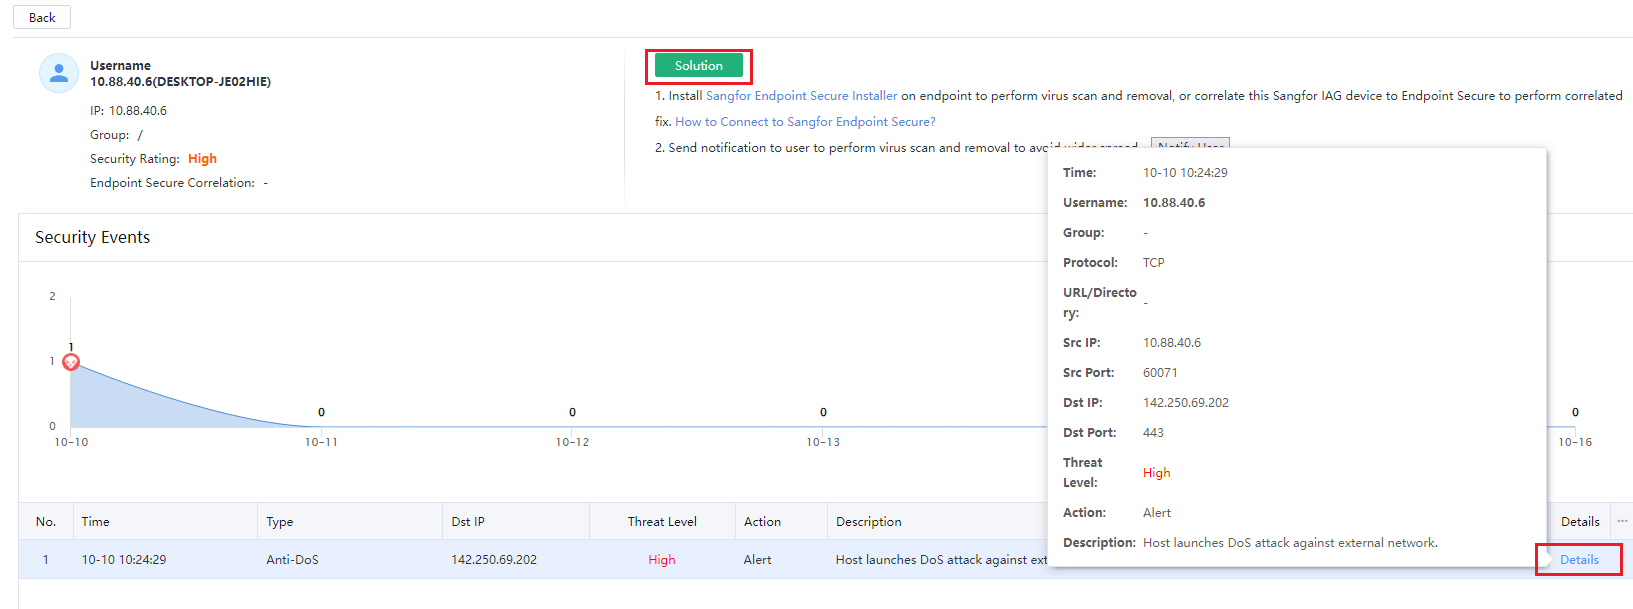Select the 10-12 data point on chart
1633x609 pixels.
(x=572, y=427)
